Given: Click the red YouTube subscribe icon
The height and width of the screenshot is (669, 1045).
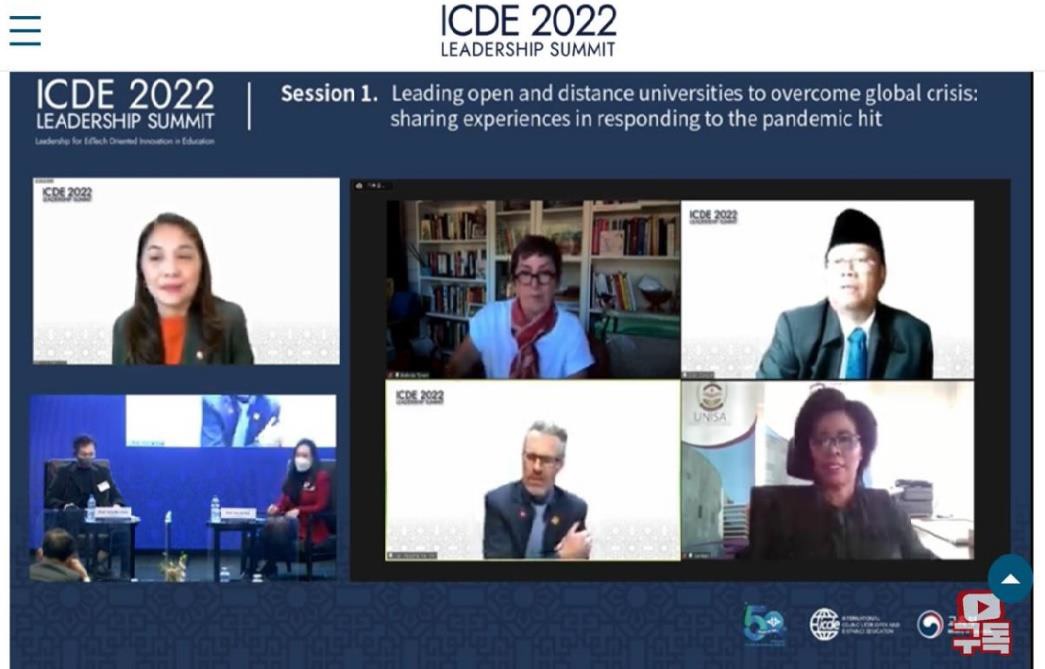Looking at the screenshot, I should point(982,622).
